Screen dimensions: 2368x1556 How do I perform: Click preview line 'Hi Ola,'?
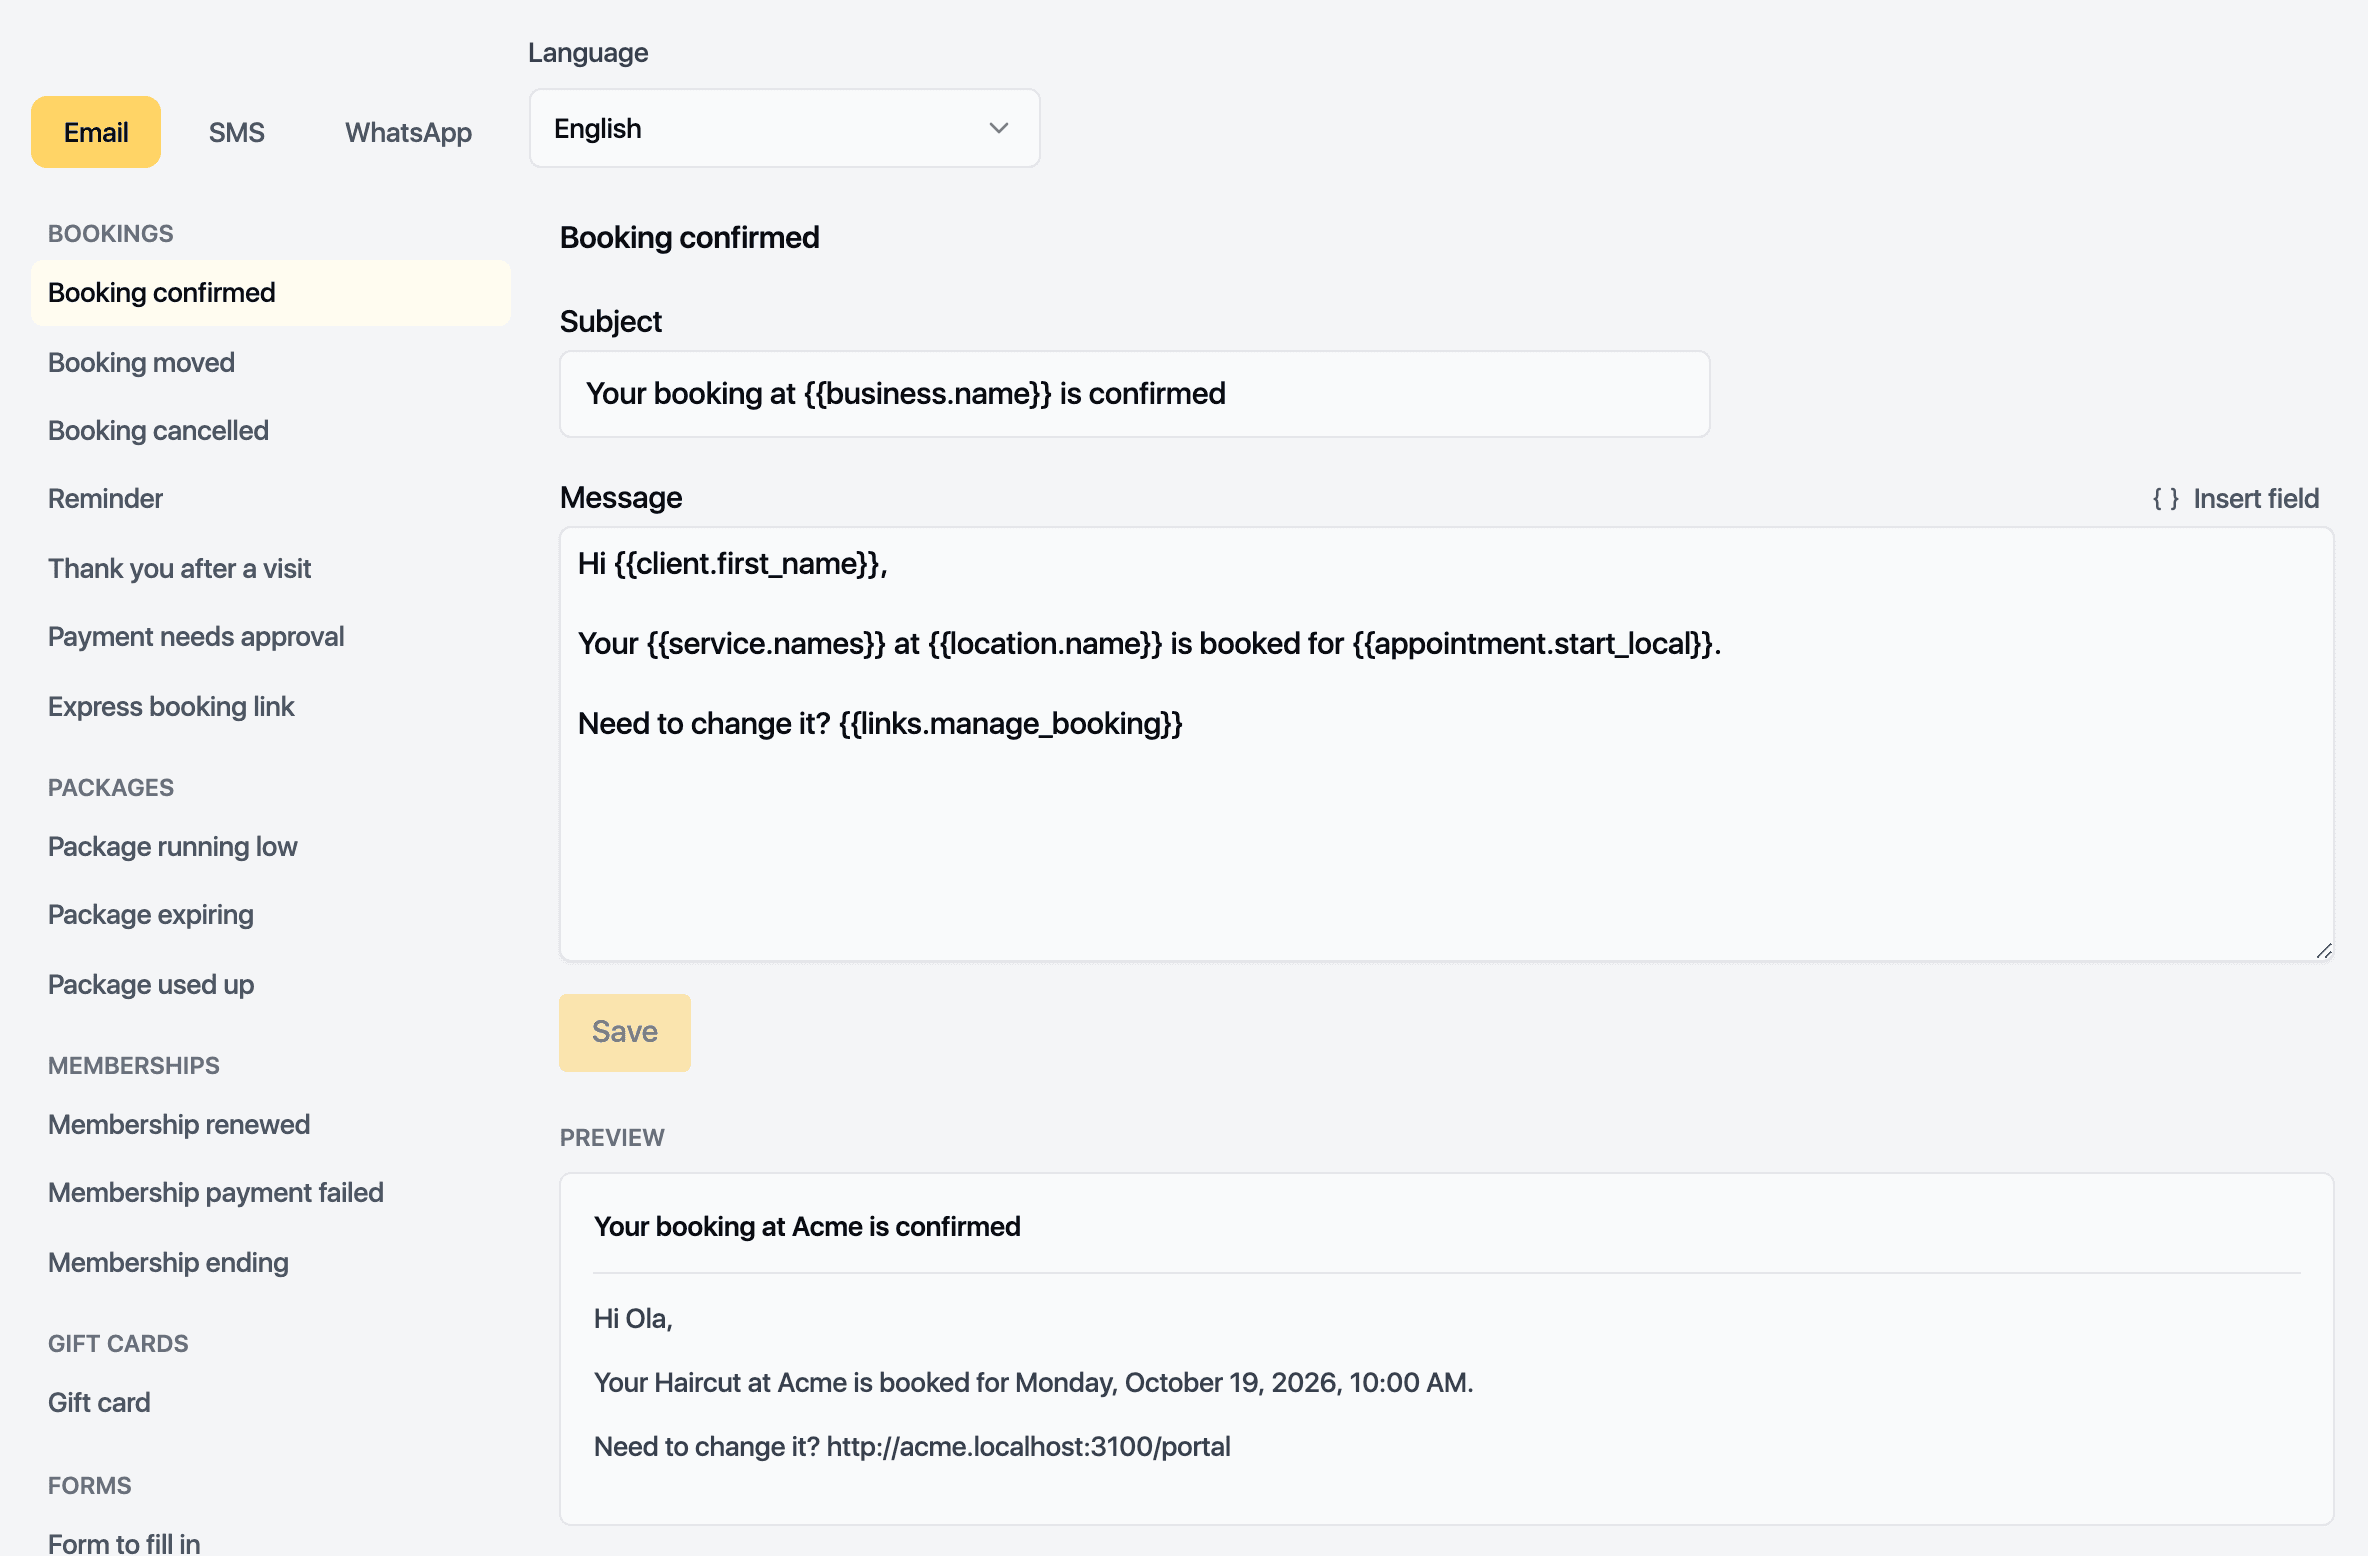[x=633, y=1318]
